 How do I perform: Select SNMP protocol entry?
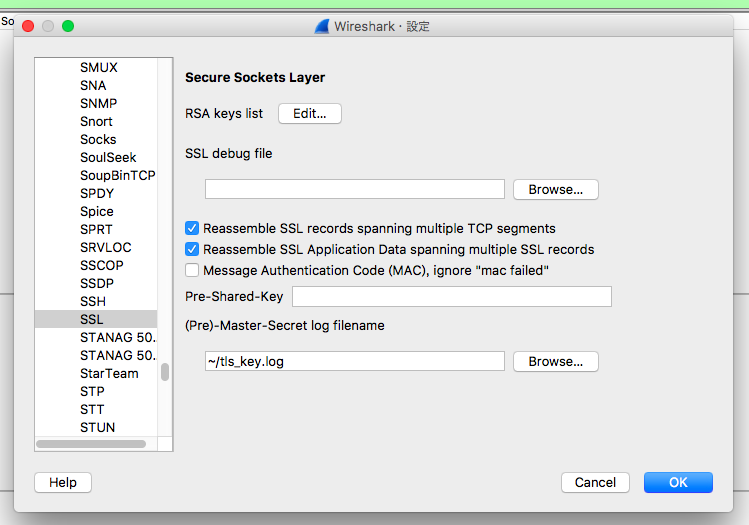point(98,103)
